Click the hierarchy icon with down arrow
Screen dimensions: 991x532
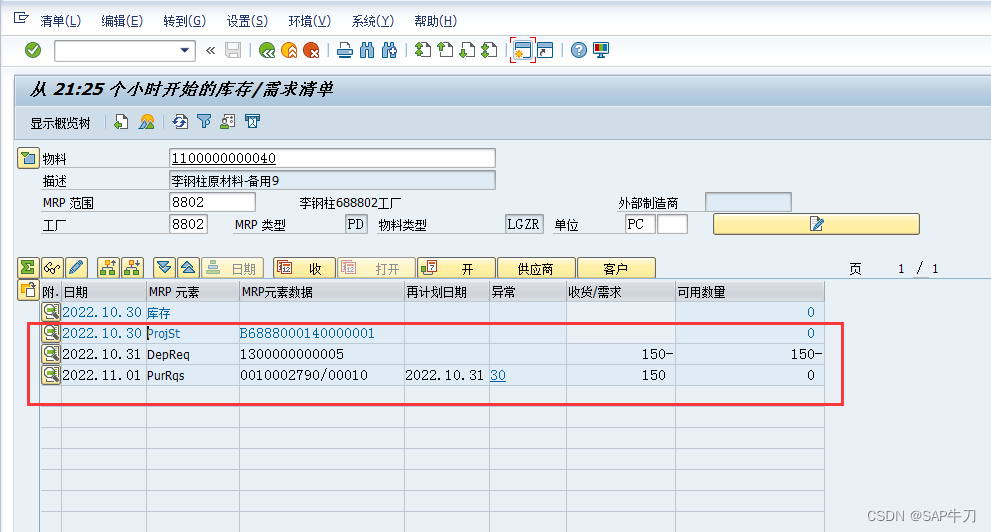click(x=133, y=268)
